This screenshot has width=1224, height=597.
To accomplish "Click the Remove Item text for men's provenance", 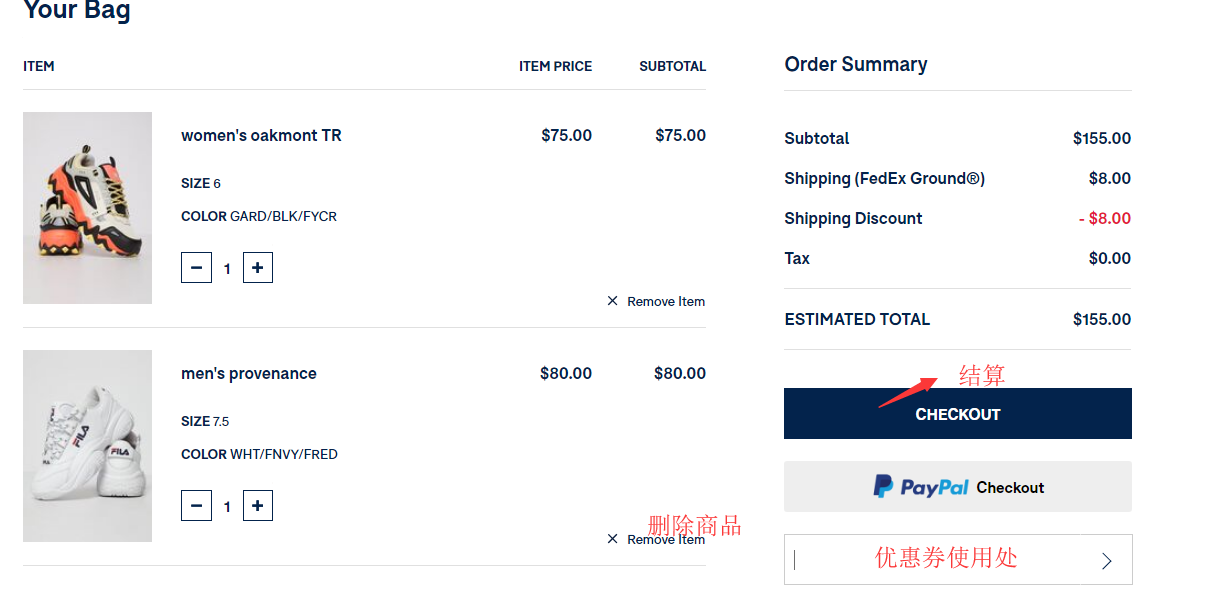I will (666, 540).
